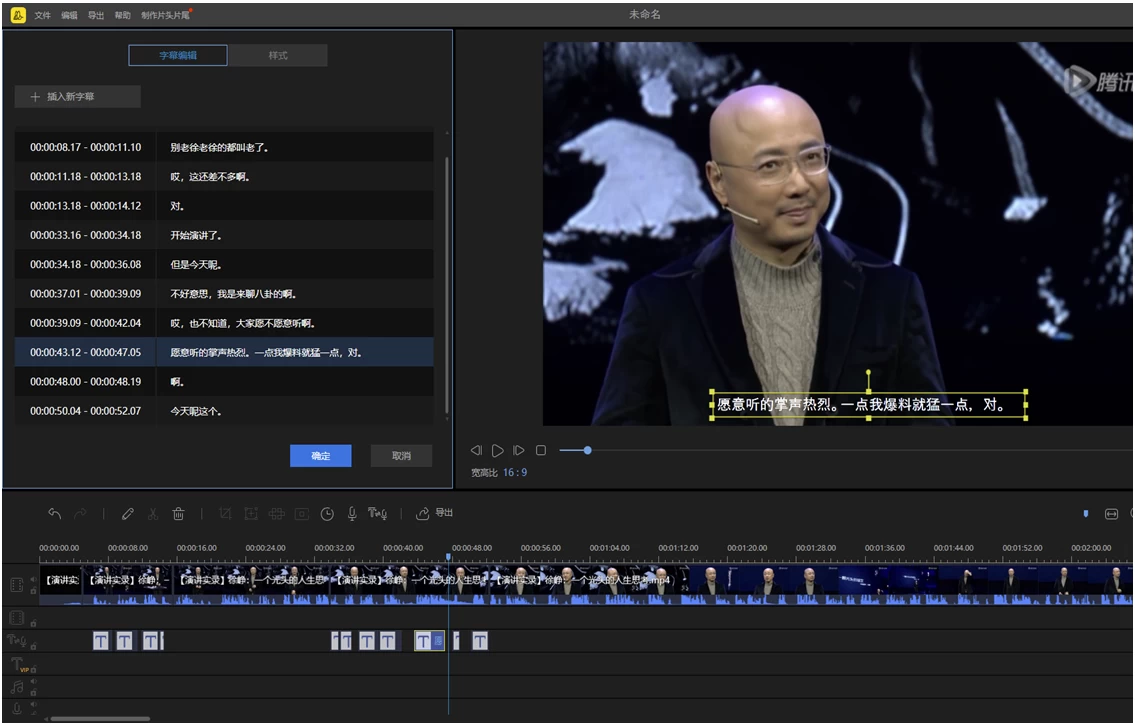Select the pencil edit tool

tap(127, 513)
